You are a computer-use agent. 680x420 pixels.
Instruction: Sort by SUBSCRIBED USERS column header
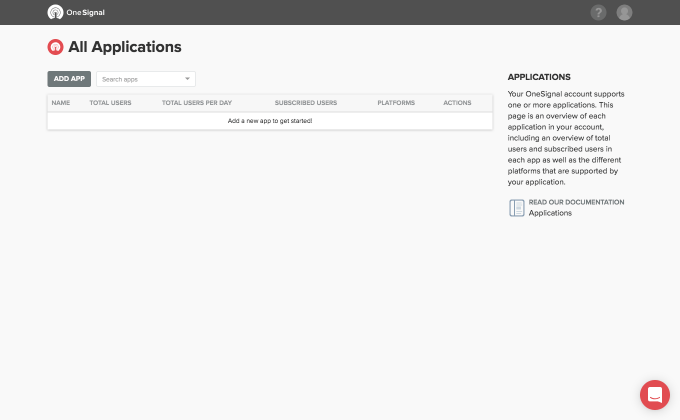(306, 103)
